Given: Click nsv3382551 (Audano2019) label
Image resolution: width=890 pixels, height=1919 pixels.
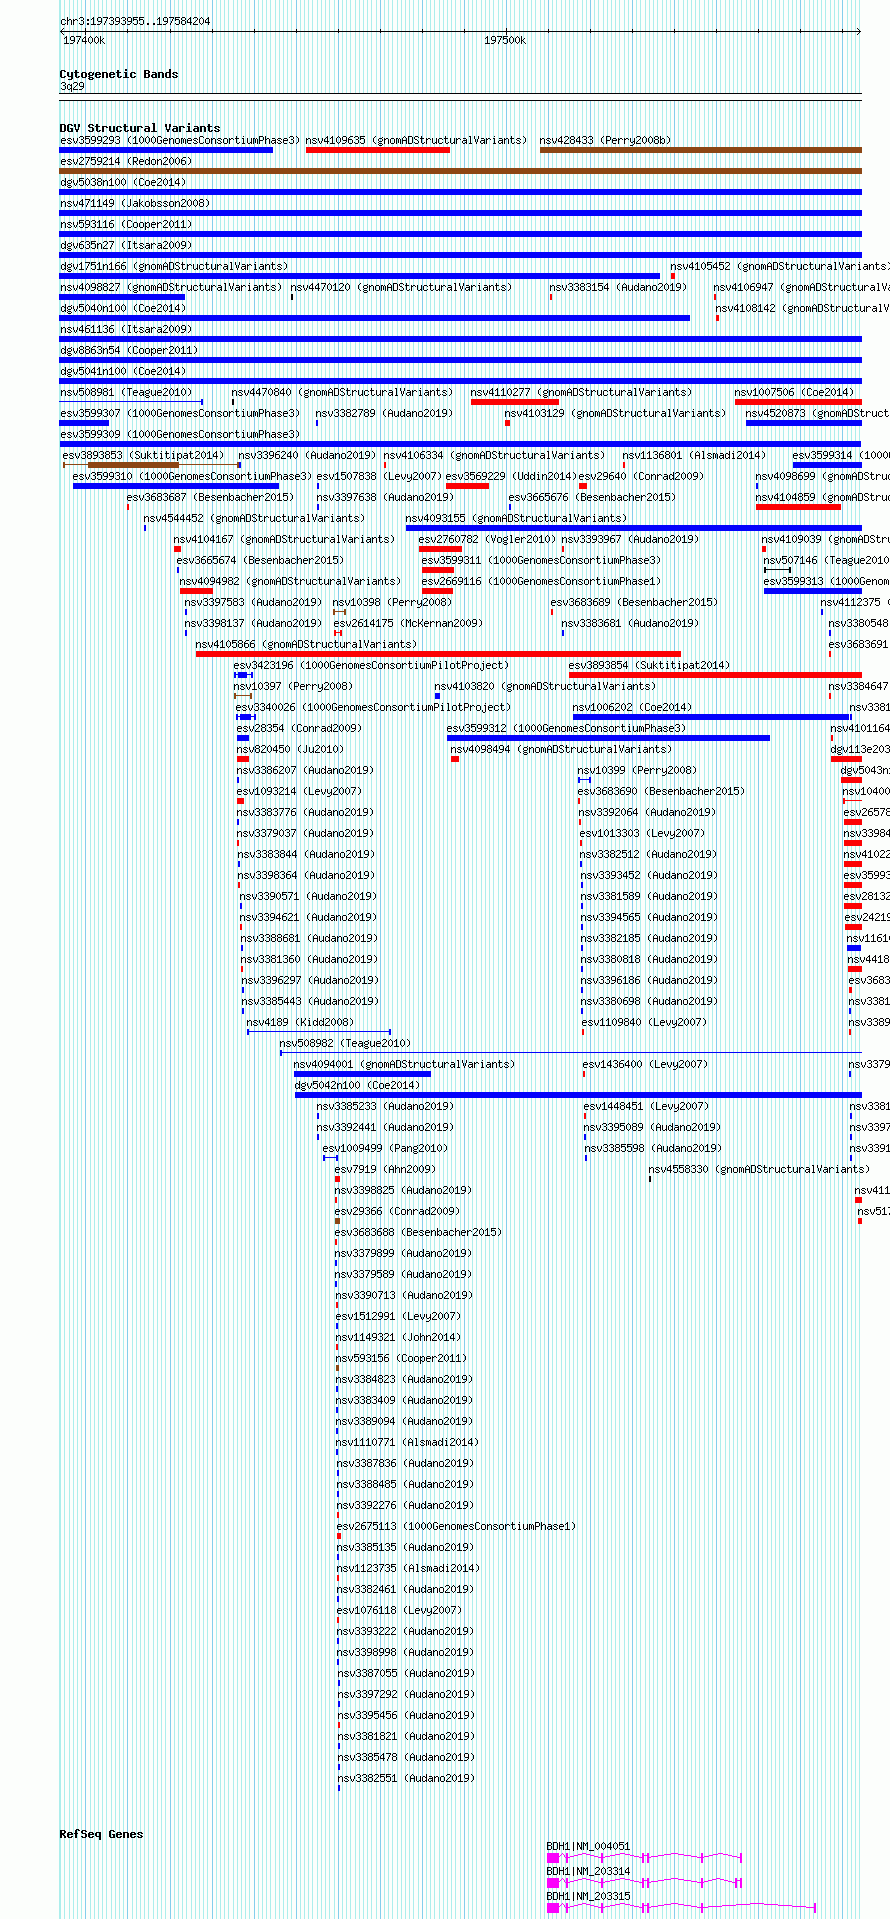Looking at the screenshot, I should [407, 1779].
